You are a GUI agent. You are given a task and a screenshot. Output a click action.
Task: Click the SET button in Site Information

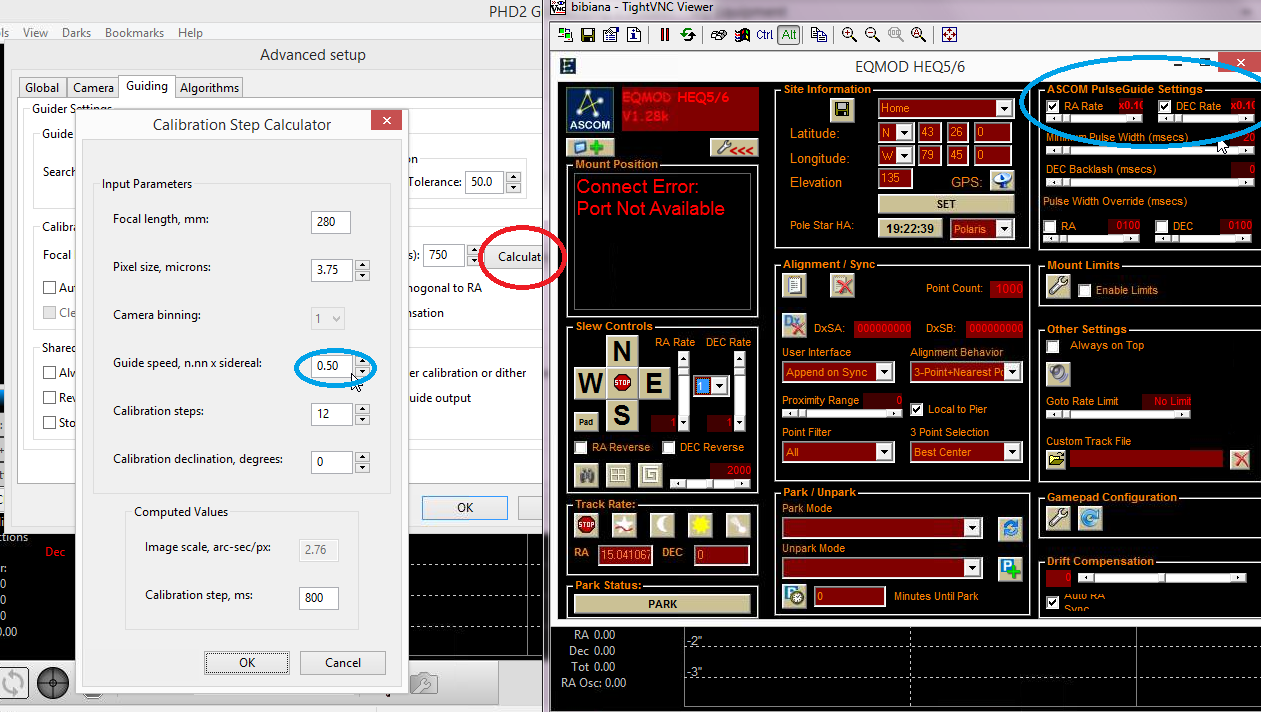click(946, 203)
